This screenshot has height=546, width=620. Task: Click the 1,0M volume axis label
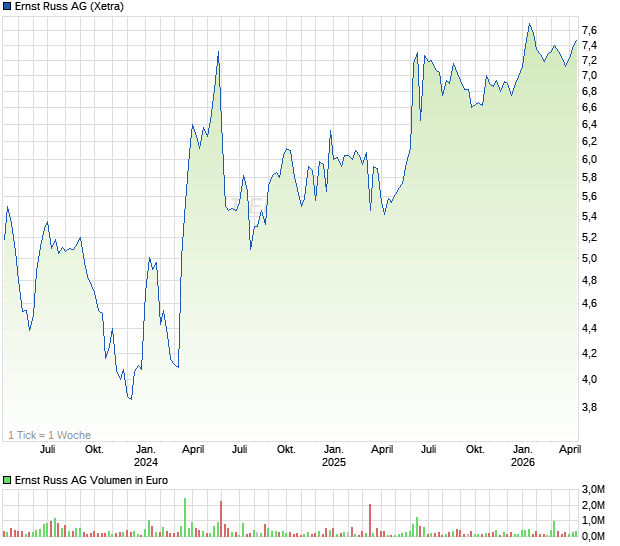593,520
